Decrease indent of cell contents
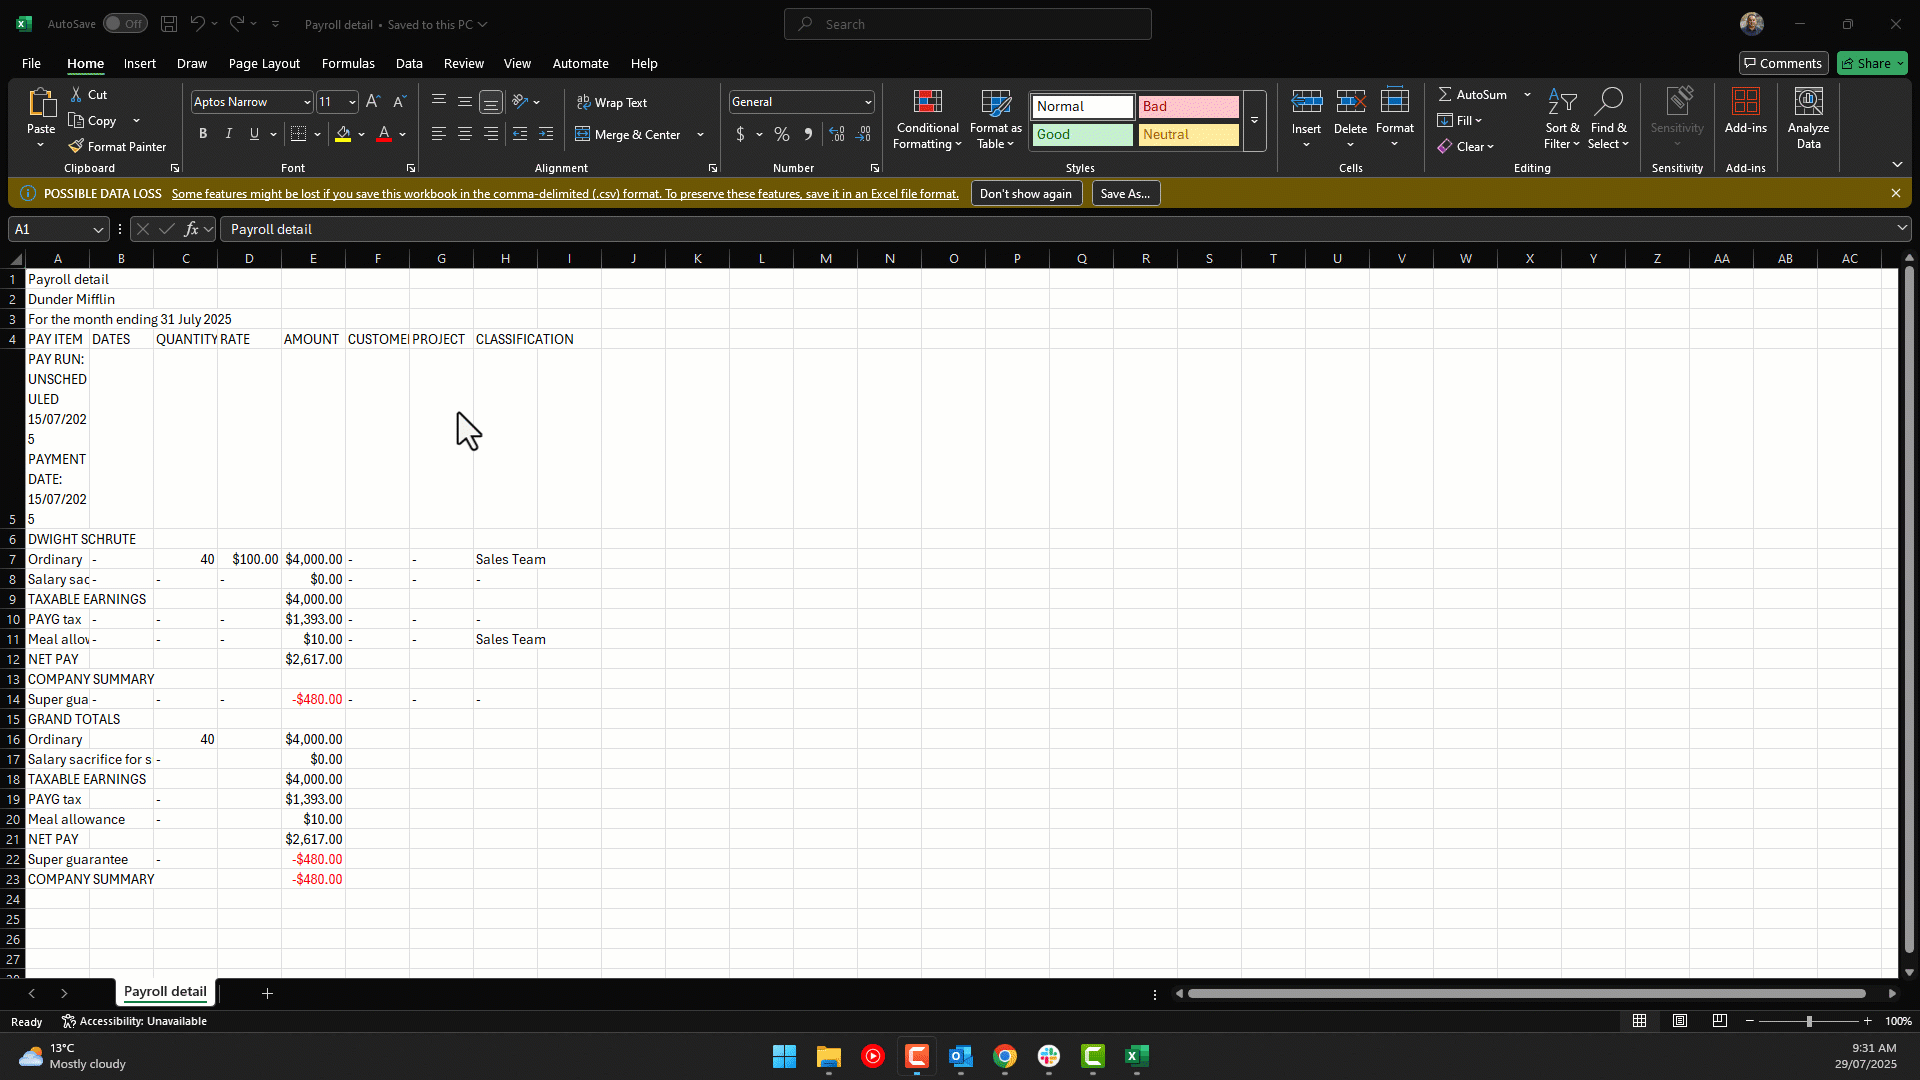Image resolution: width=1920 pixels, height=1080 pixels. coord(520,134)
